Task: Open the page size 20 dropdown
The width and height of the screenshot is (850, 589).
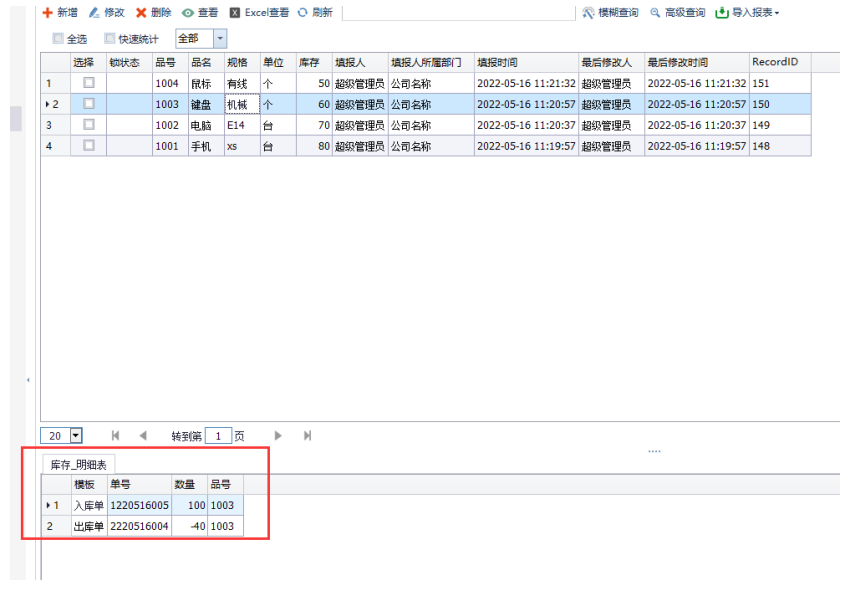Action: pyautogui.click(x=76, y=436)
